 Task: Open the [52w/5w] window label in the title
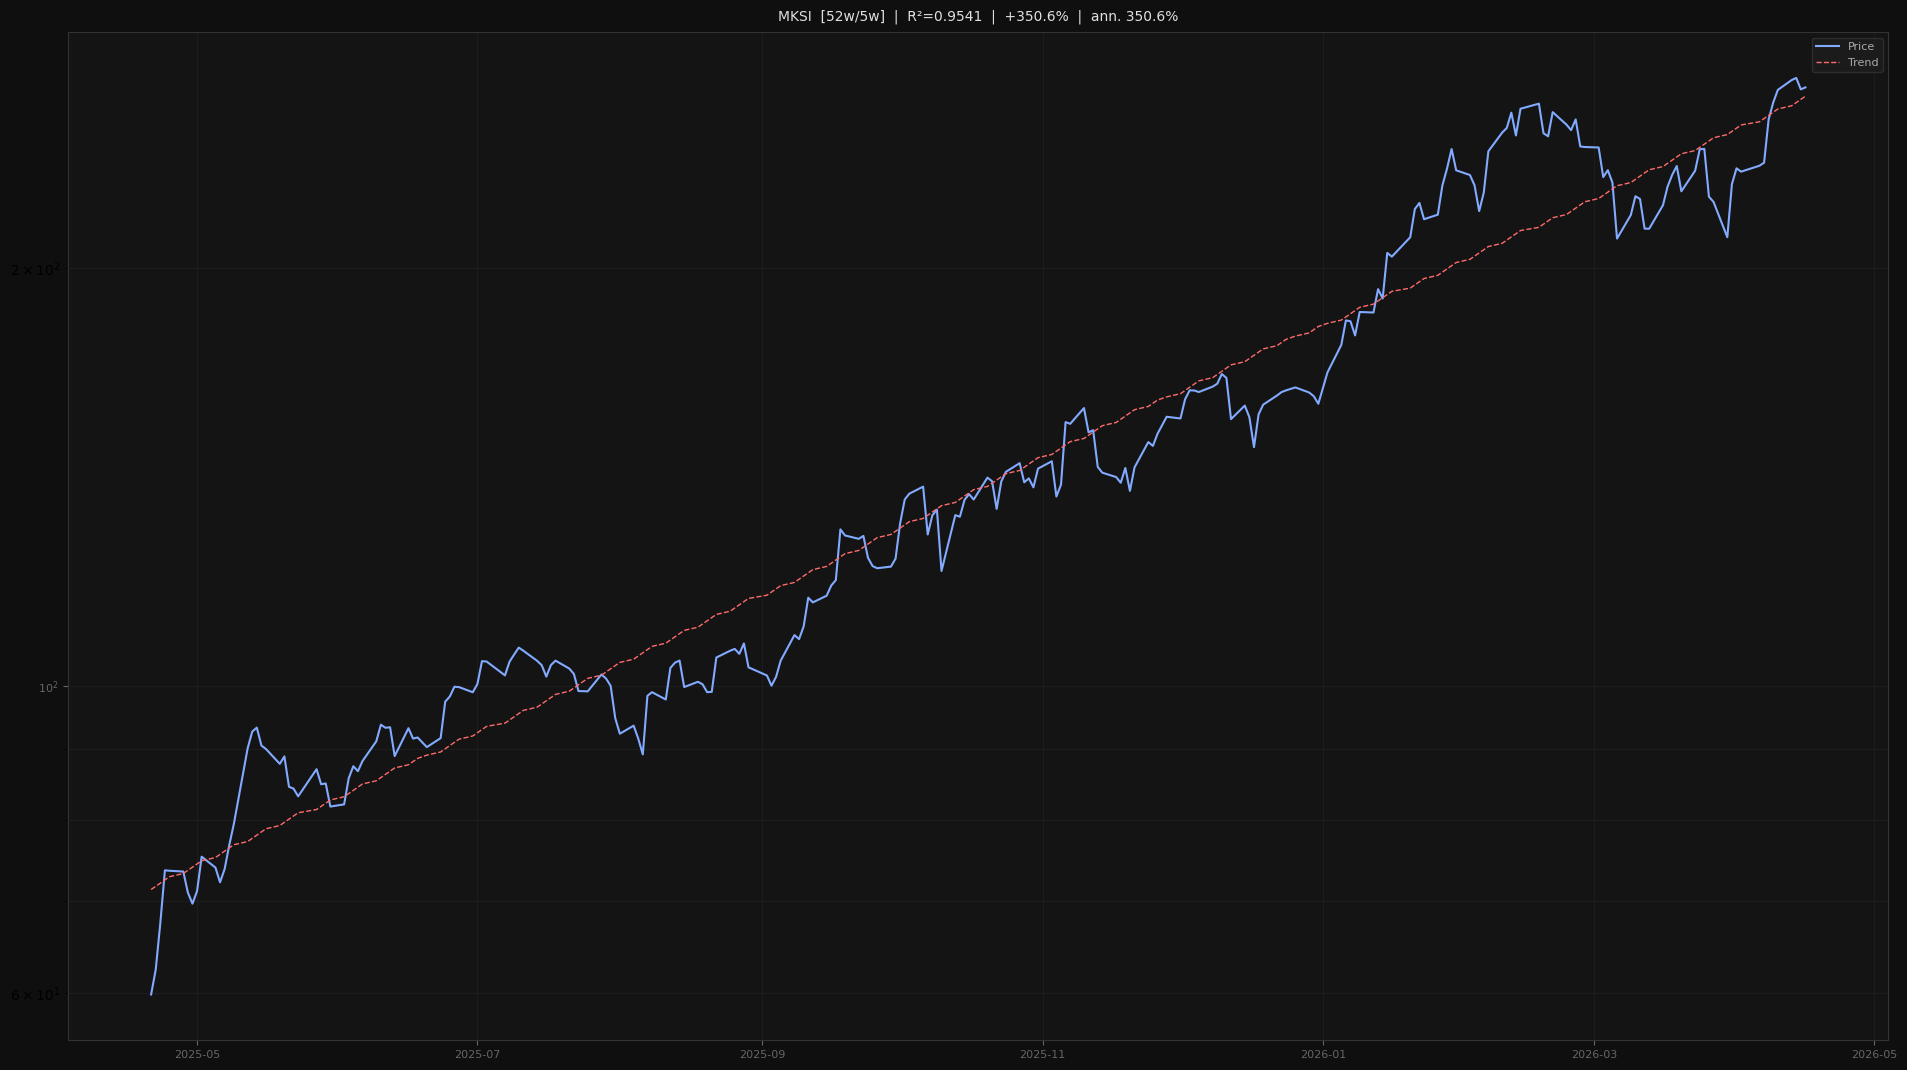point(852,16)
